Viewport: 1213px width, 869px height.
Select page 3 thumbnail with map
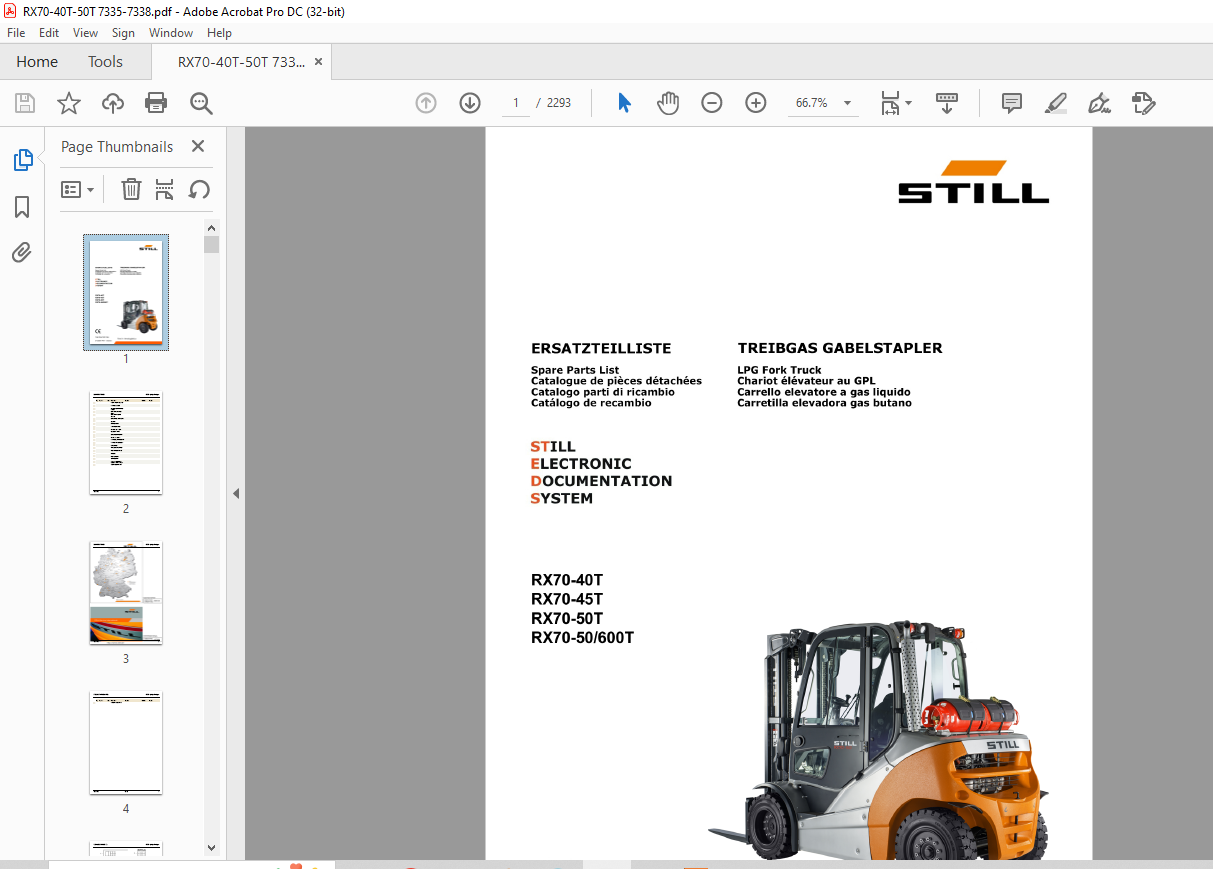pos(126,593)
